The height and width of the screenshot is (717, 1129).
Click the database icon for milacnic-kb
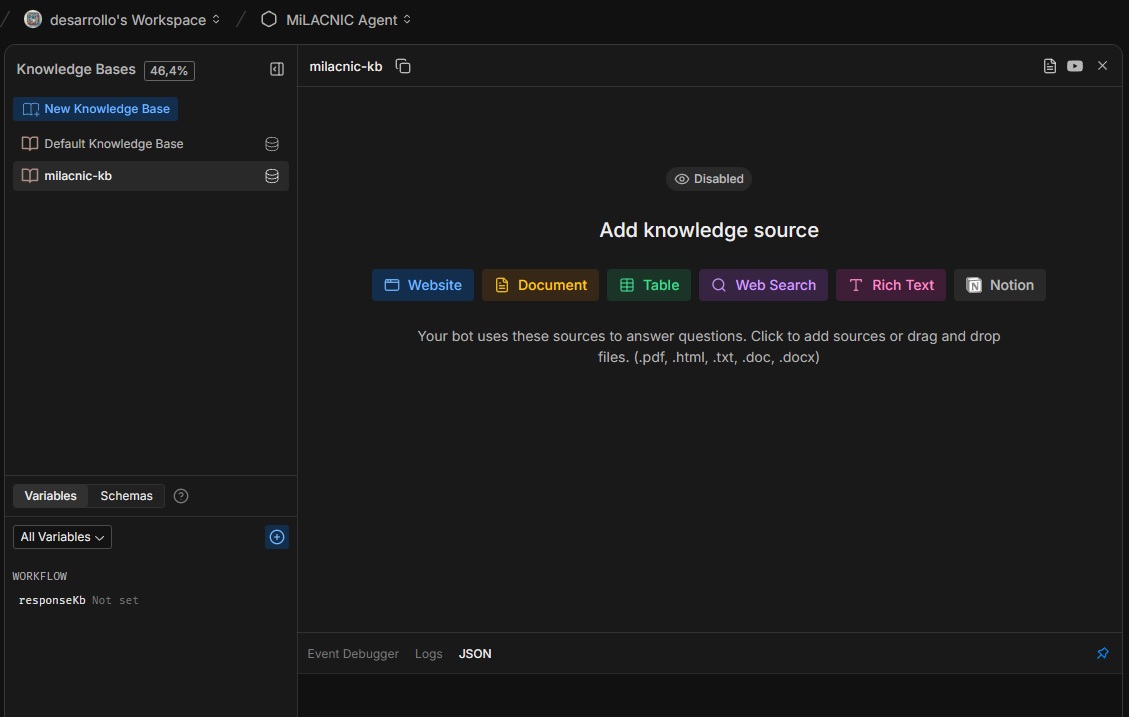tap(271, 176)
